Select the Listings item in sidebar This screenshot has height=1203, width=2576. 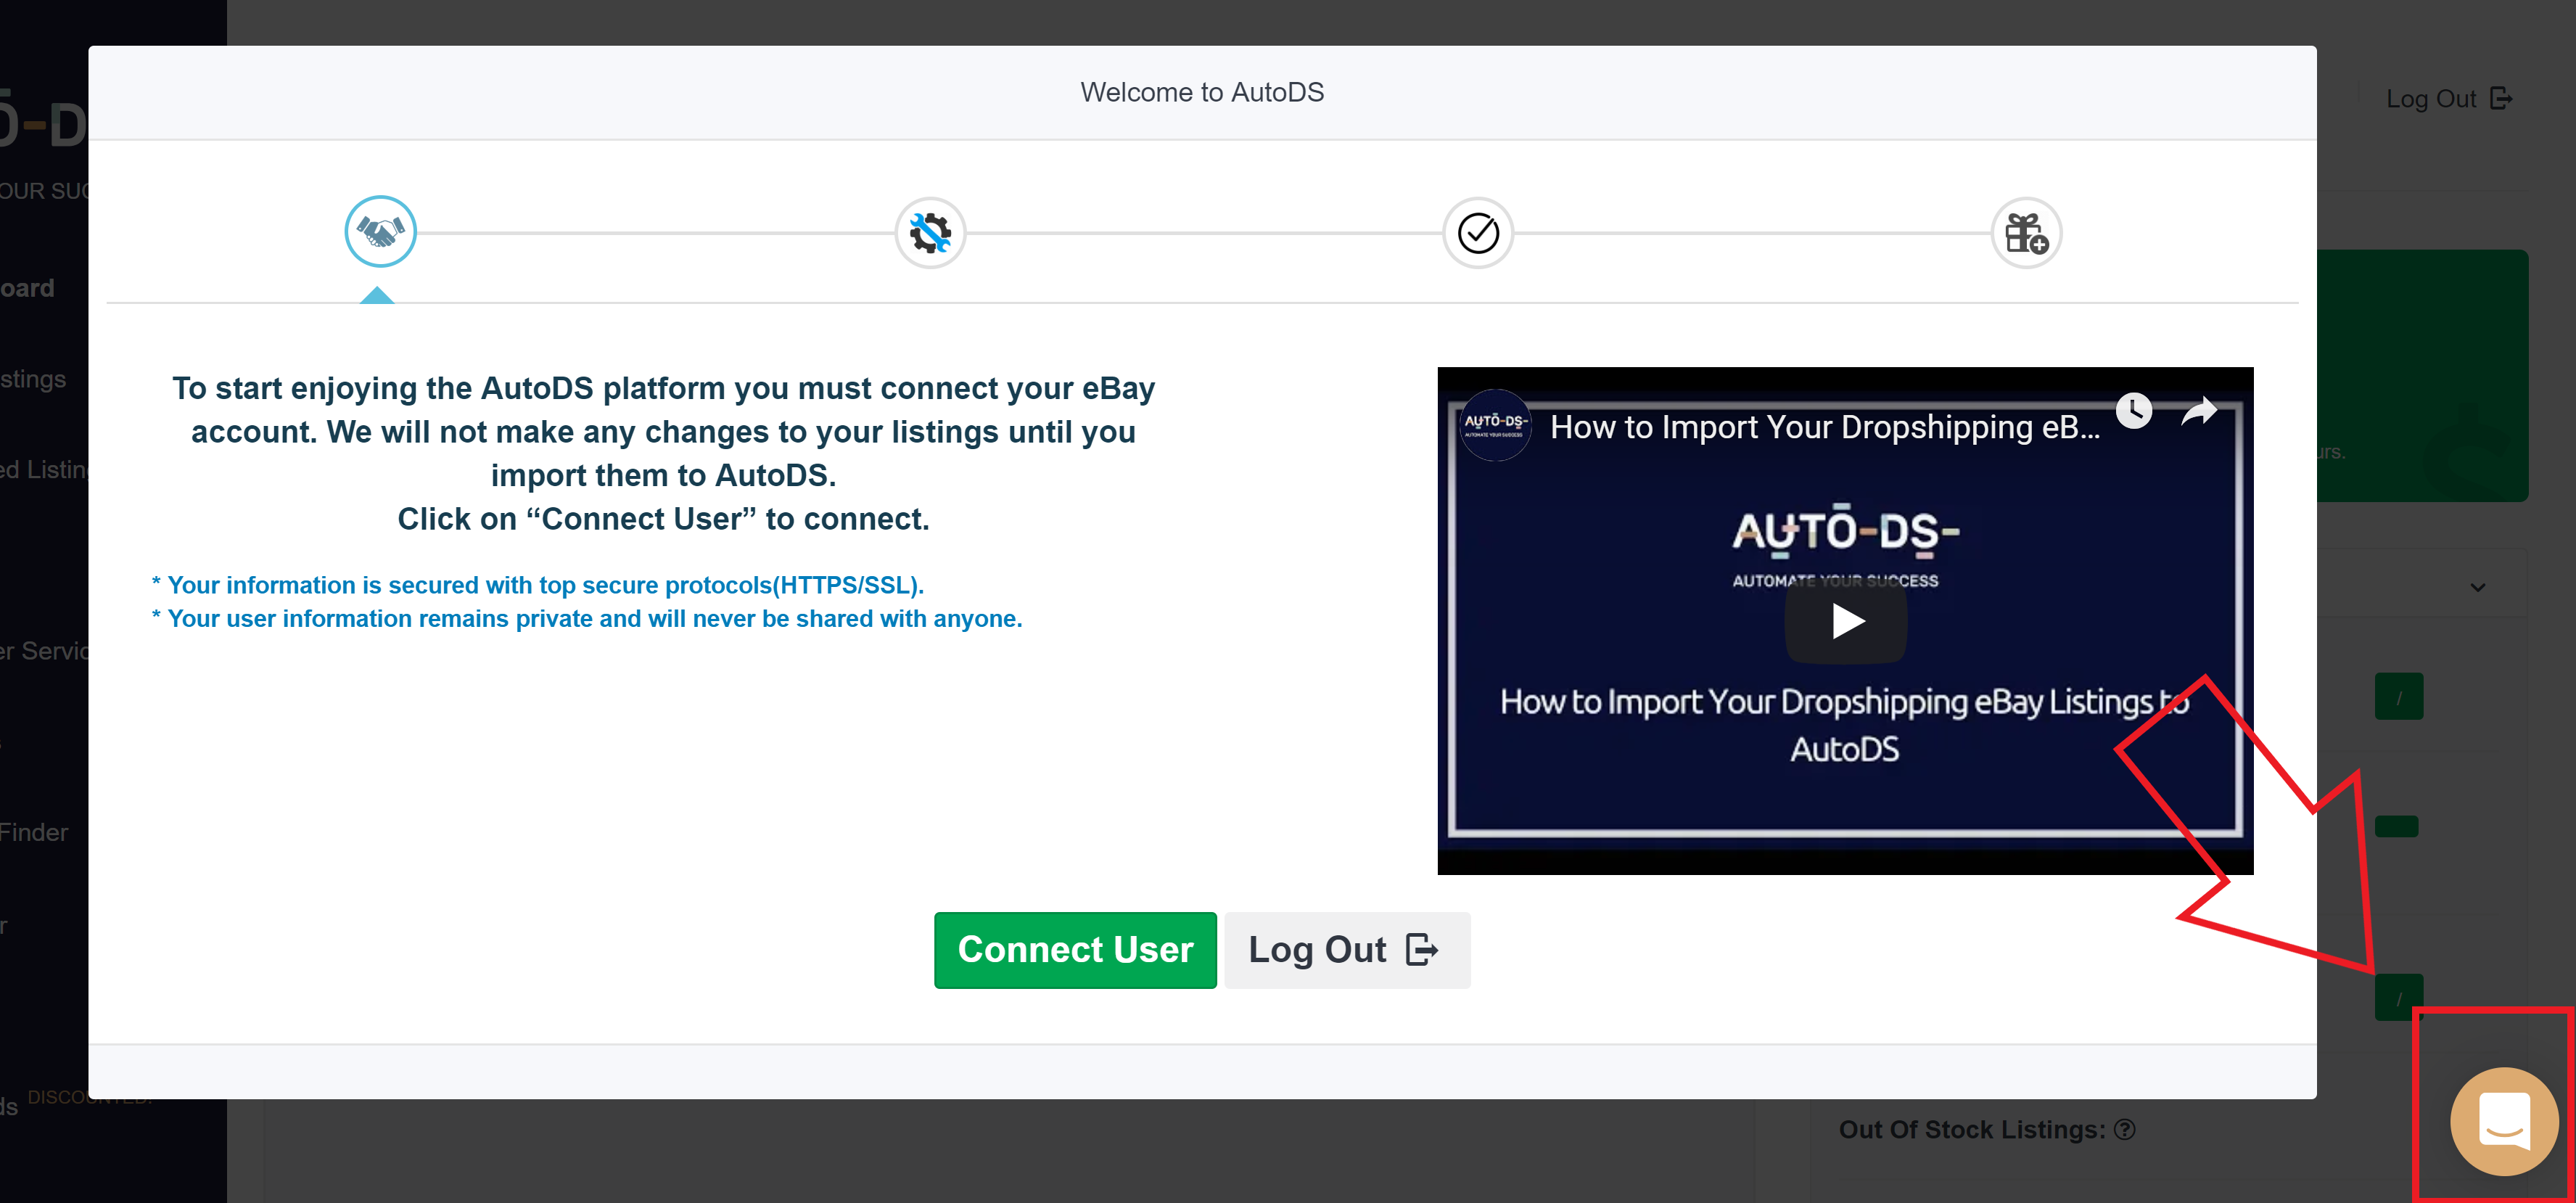pyautogui.click(x=34, y=379)
